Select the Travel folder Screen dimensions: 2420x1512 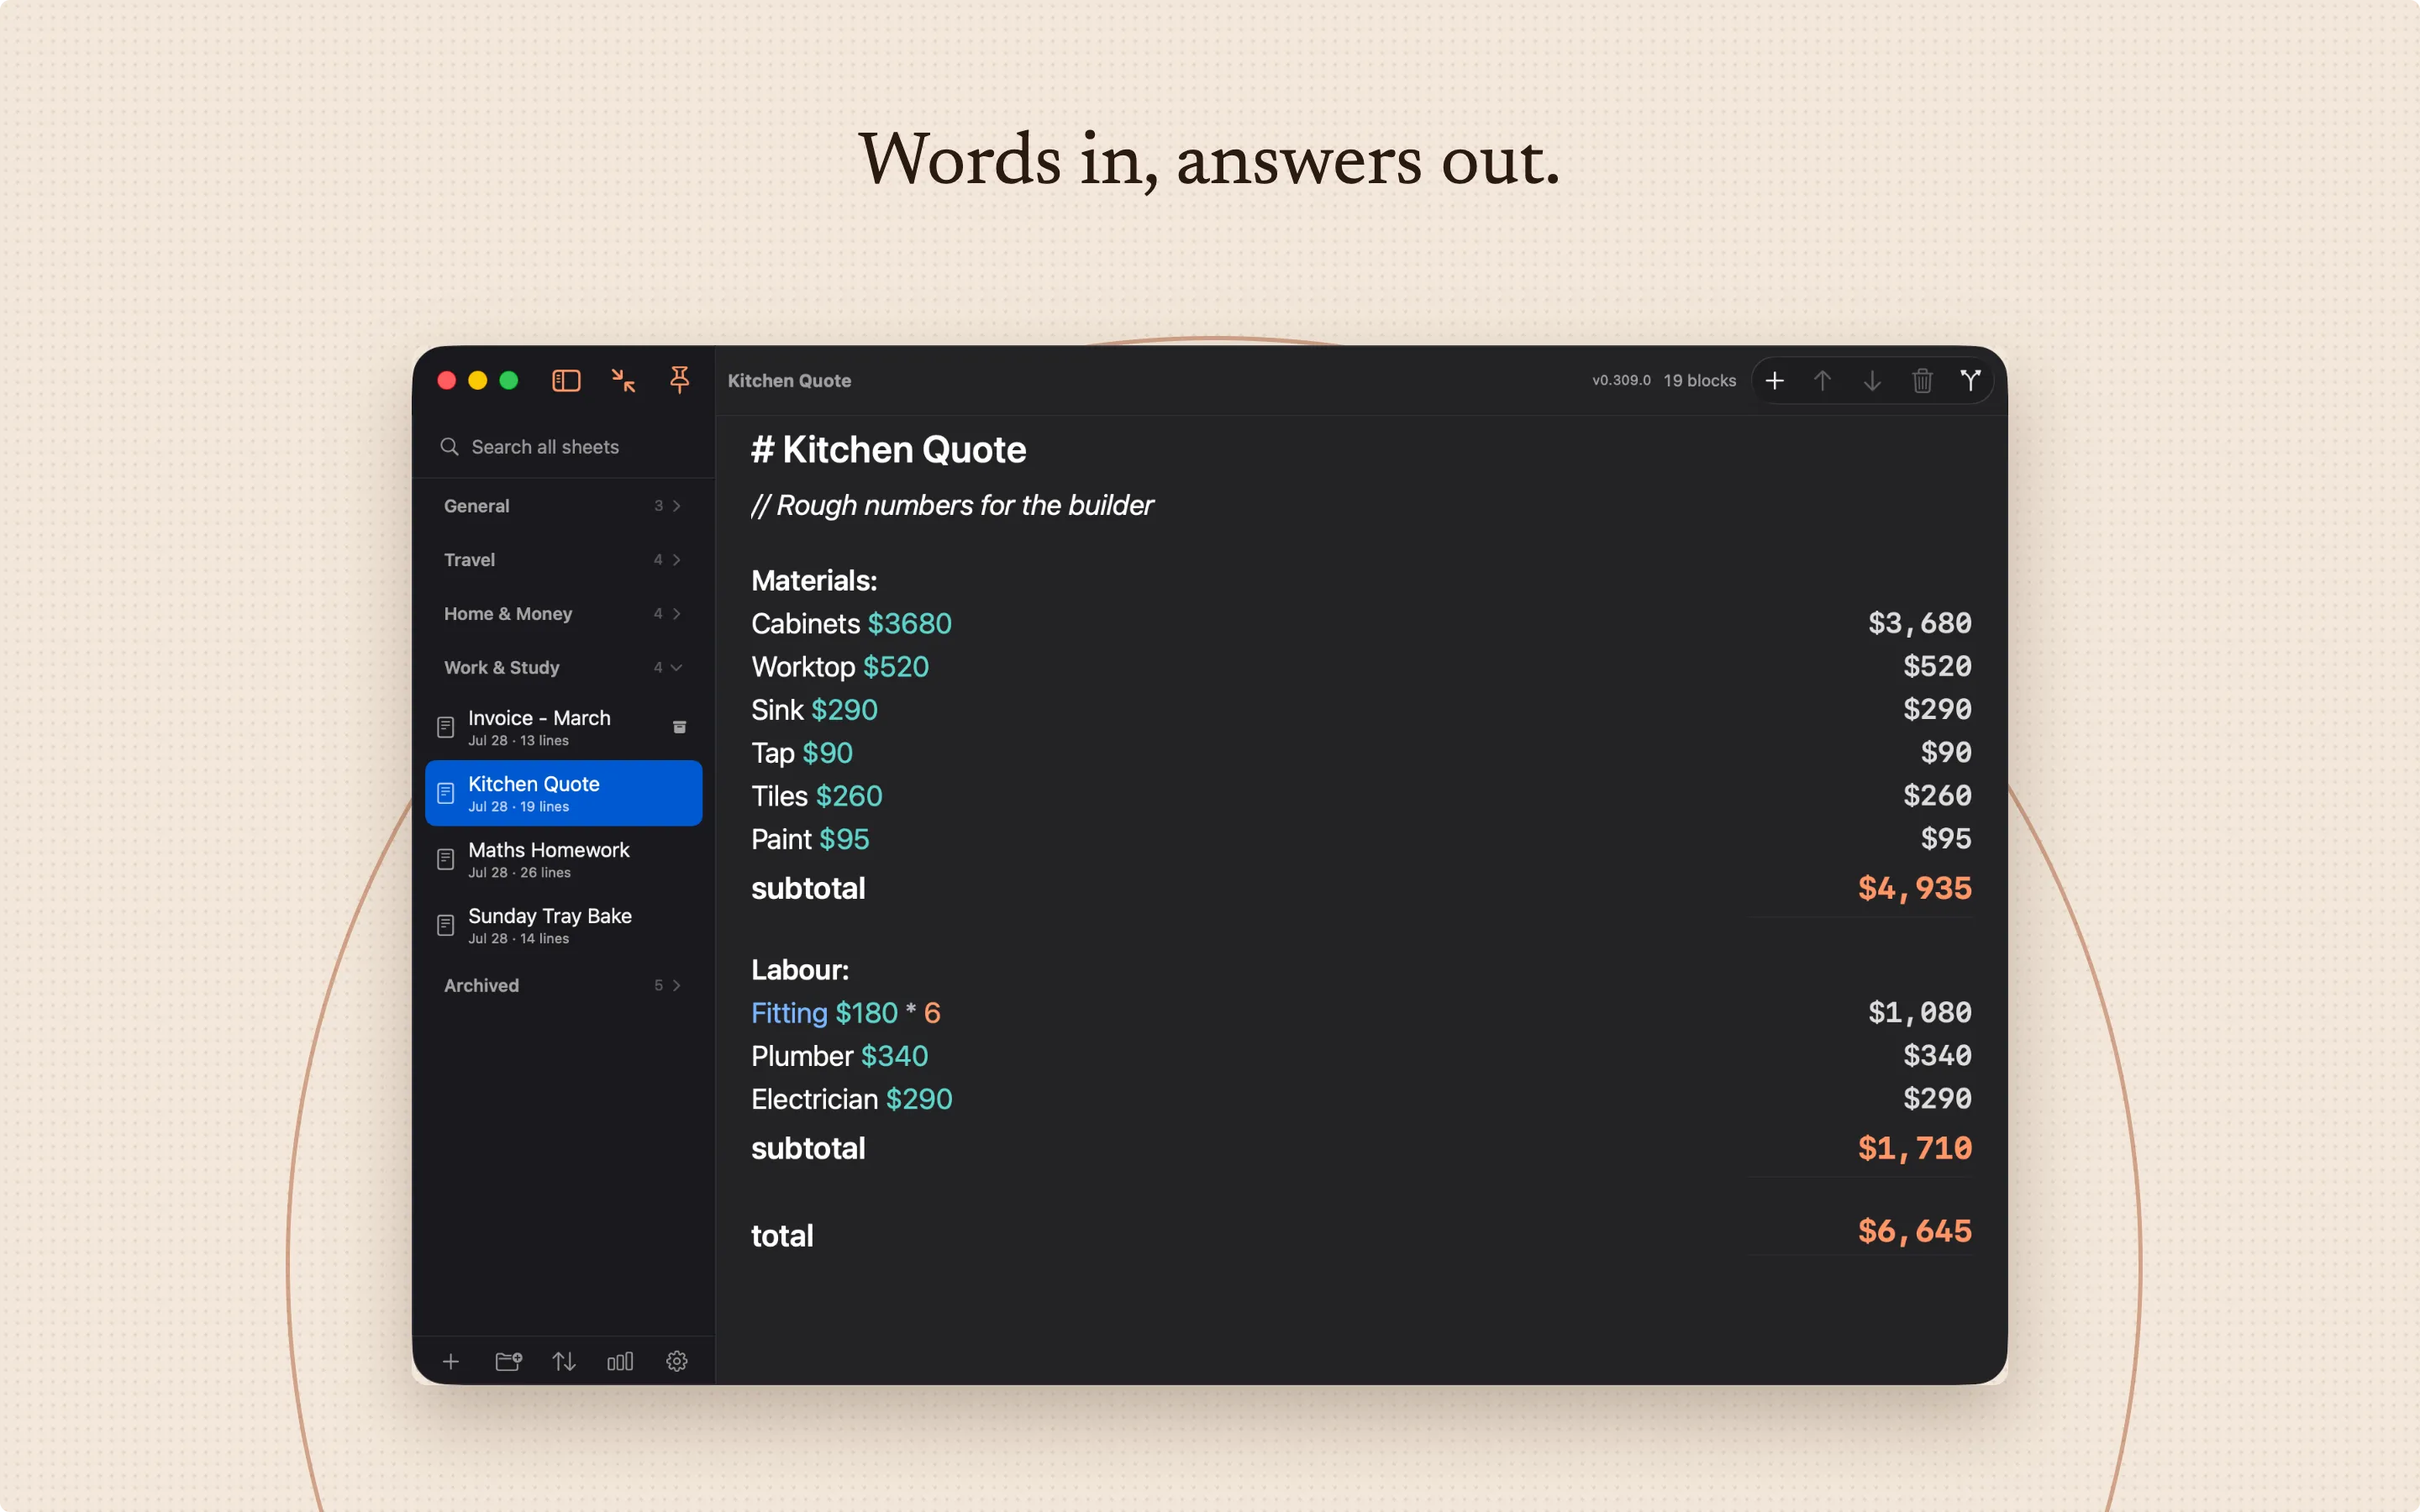point(564,560)
